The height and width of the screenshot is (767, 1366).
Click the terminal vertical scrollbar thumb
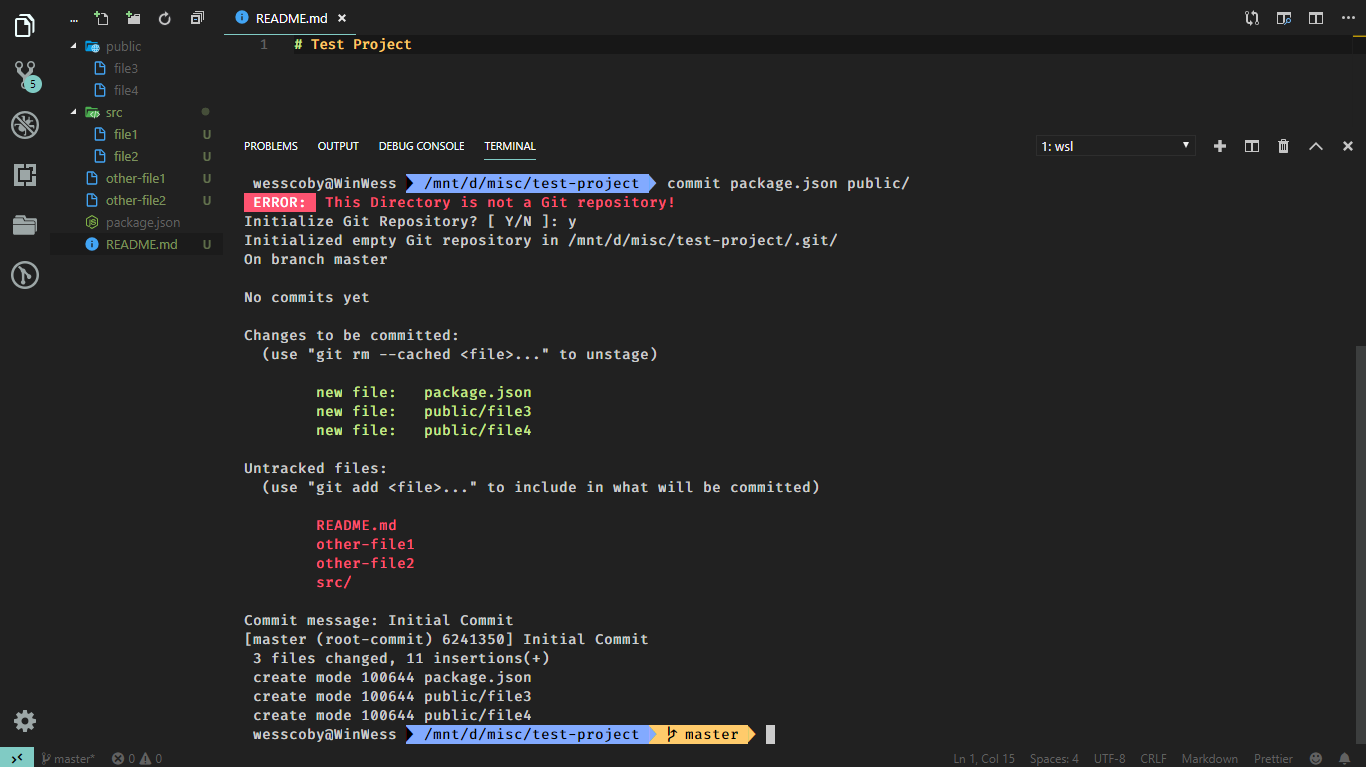1359,546
